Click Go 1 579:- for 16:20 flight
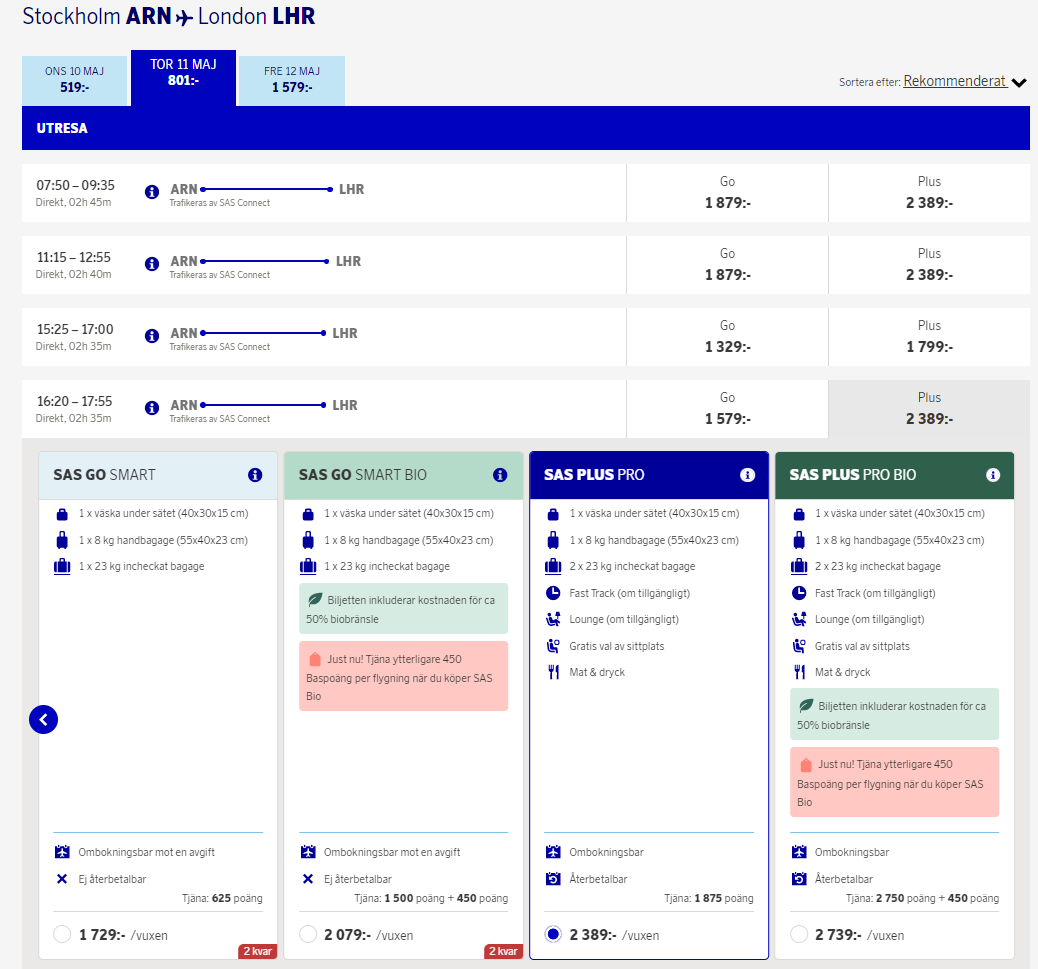This screenshot has height=969, width=1038. point(727,409)
